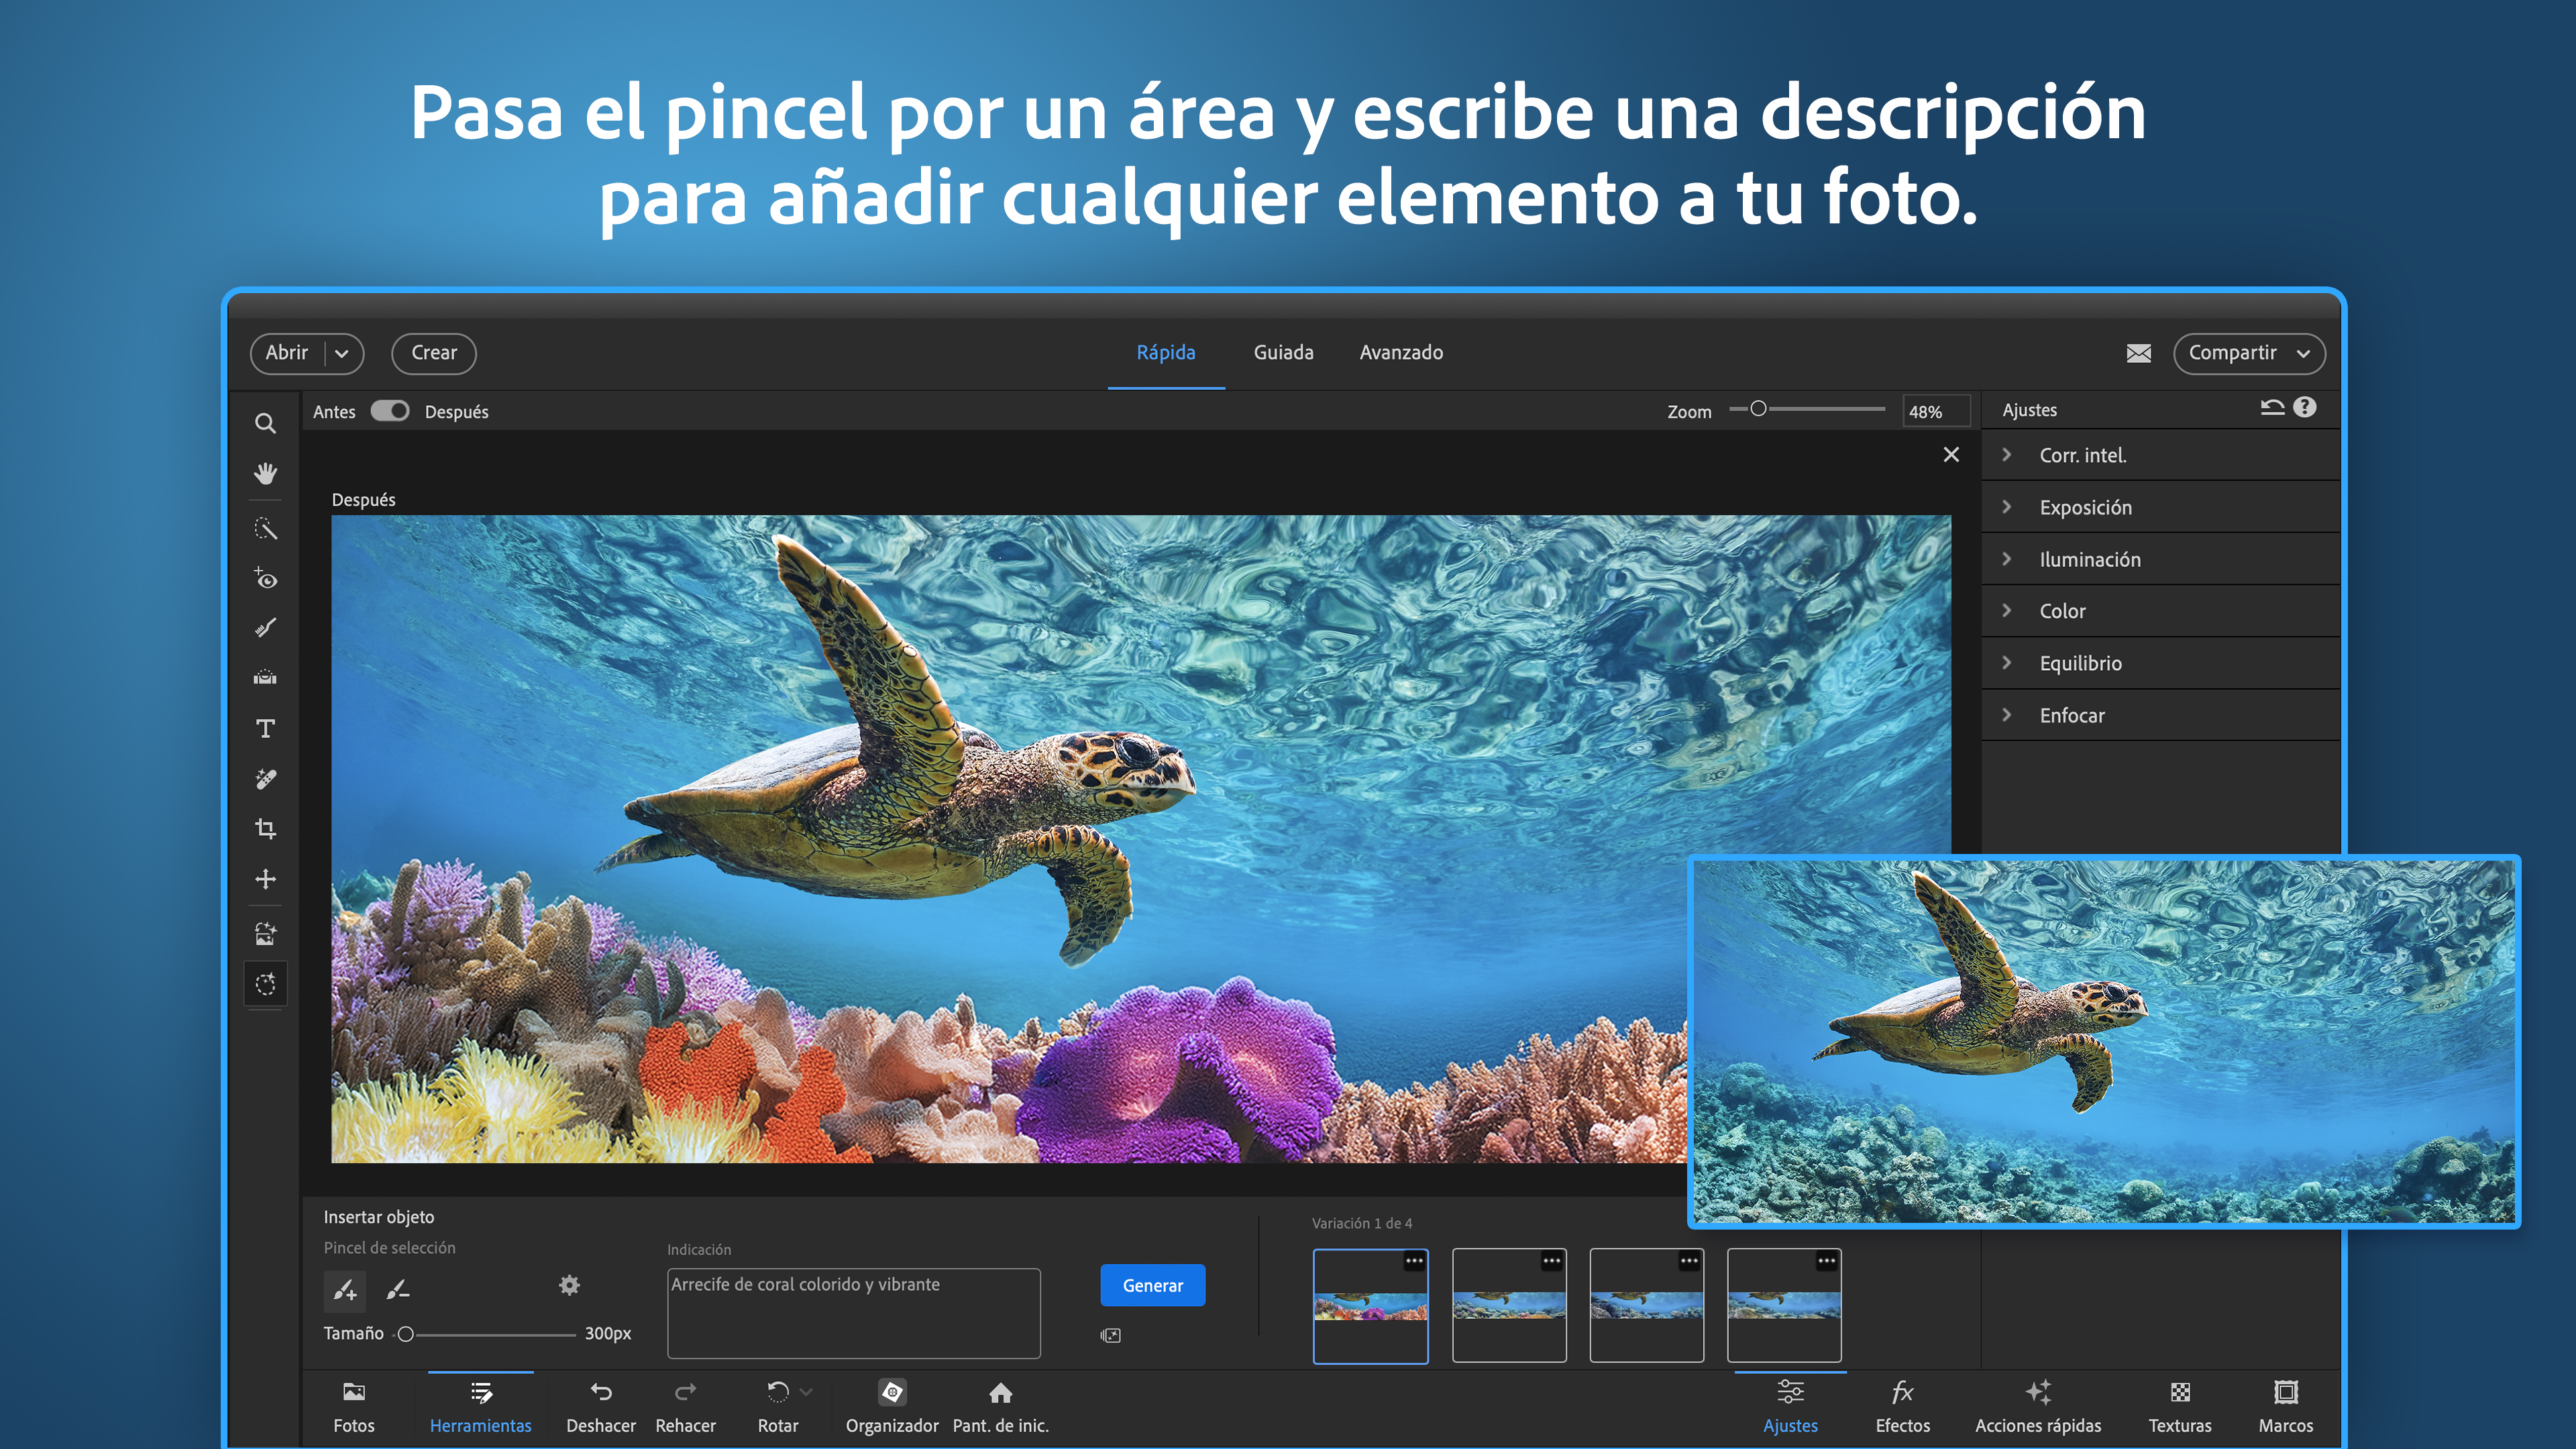Viewport: 2576px width, 1449px height.
Task: Select the generative image replace tool
Action: 265,934
